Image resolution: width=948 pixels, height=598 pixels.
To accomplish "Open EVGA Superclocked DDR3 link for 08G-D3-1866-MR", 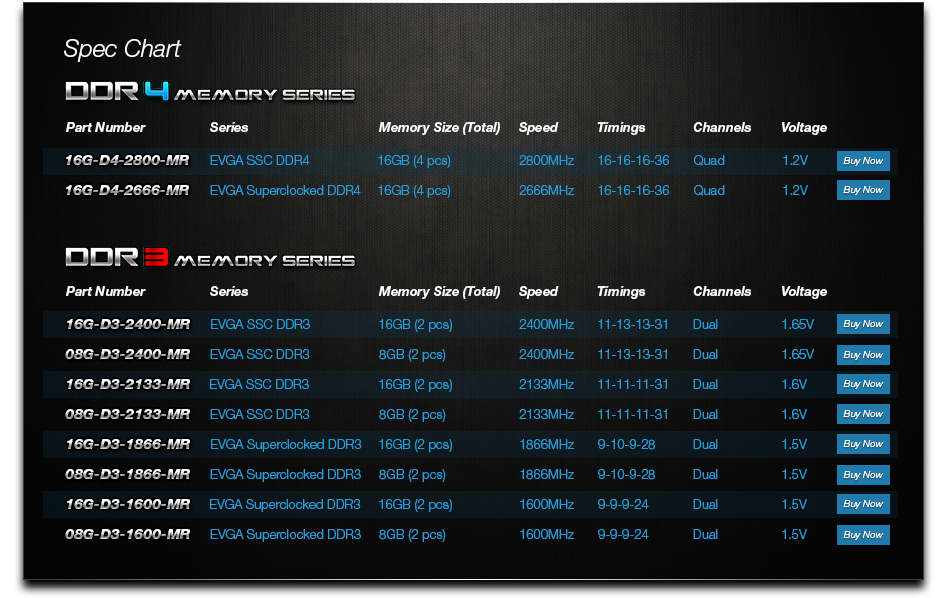I will pyautogui.click(x=285, y=475).
